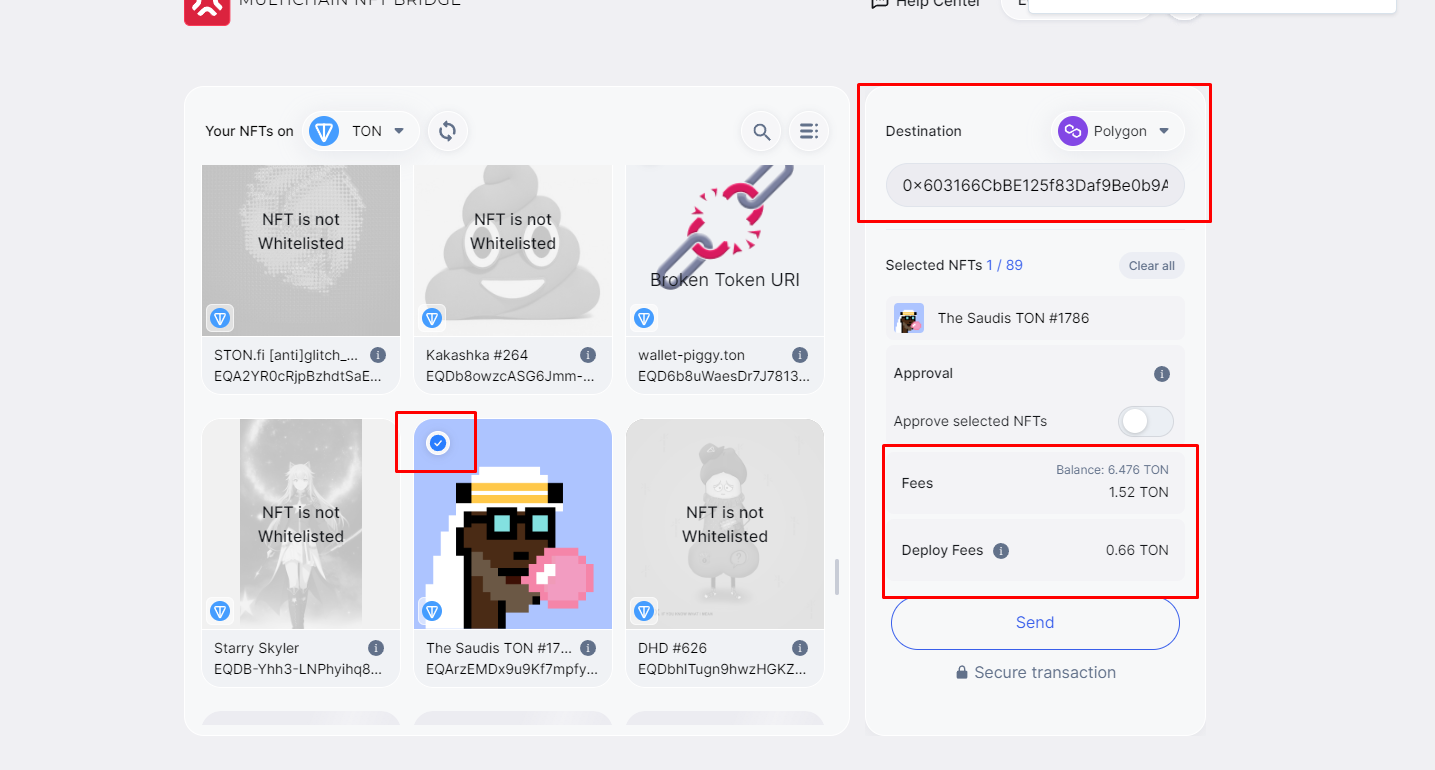
Task: Show info for the STON.fi [anti]glitch NFT
Action: 378,355
